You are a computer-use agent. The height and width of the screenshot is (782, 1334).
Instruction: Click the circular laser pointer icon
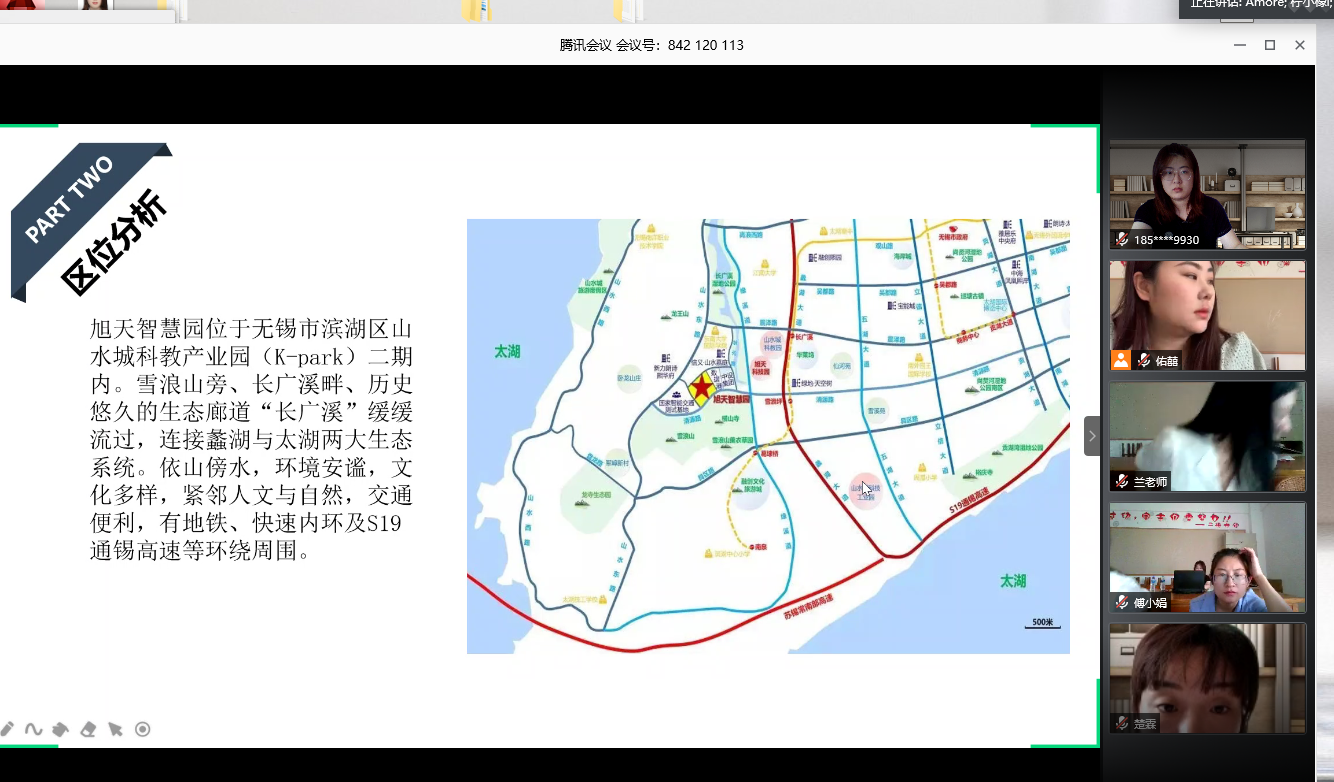143,729
